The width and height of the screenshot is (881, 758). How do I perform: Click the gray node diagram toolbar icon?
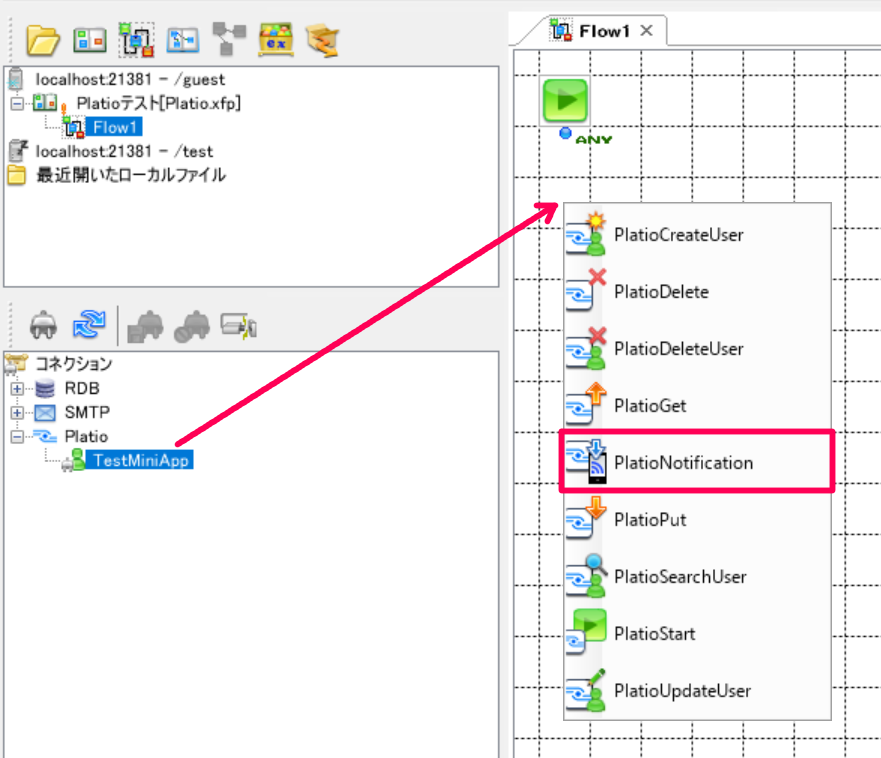pos(229,39)
